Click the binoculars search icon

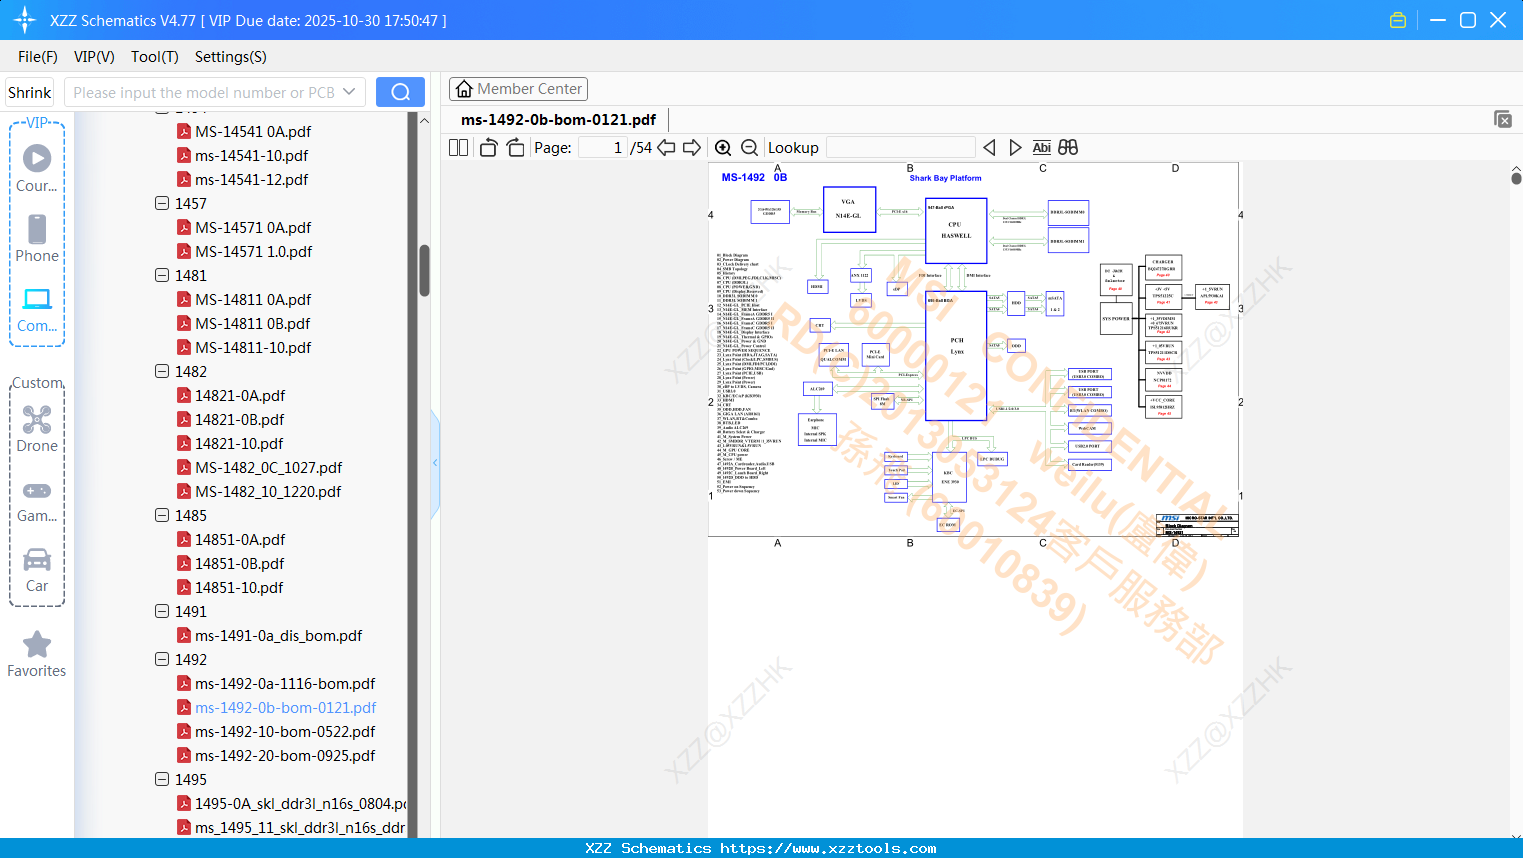point(1068,147)
